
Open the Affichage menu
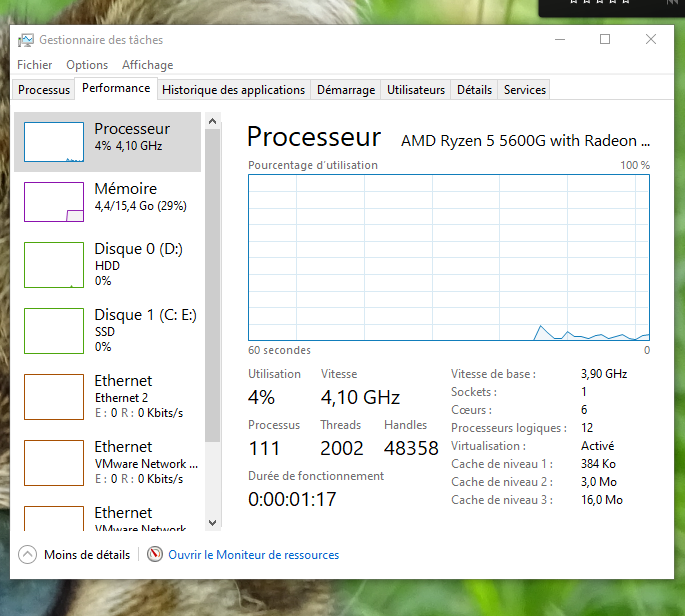click(x=148, y=65)
